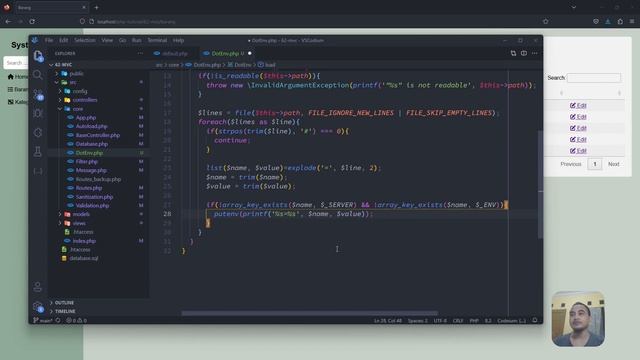The width and height of the screenshot is (640, 360).
Task: Click the Ln Col cursor position in status bar
Action: pyautogui.click(x=388, y=320)
